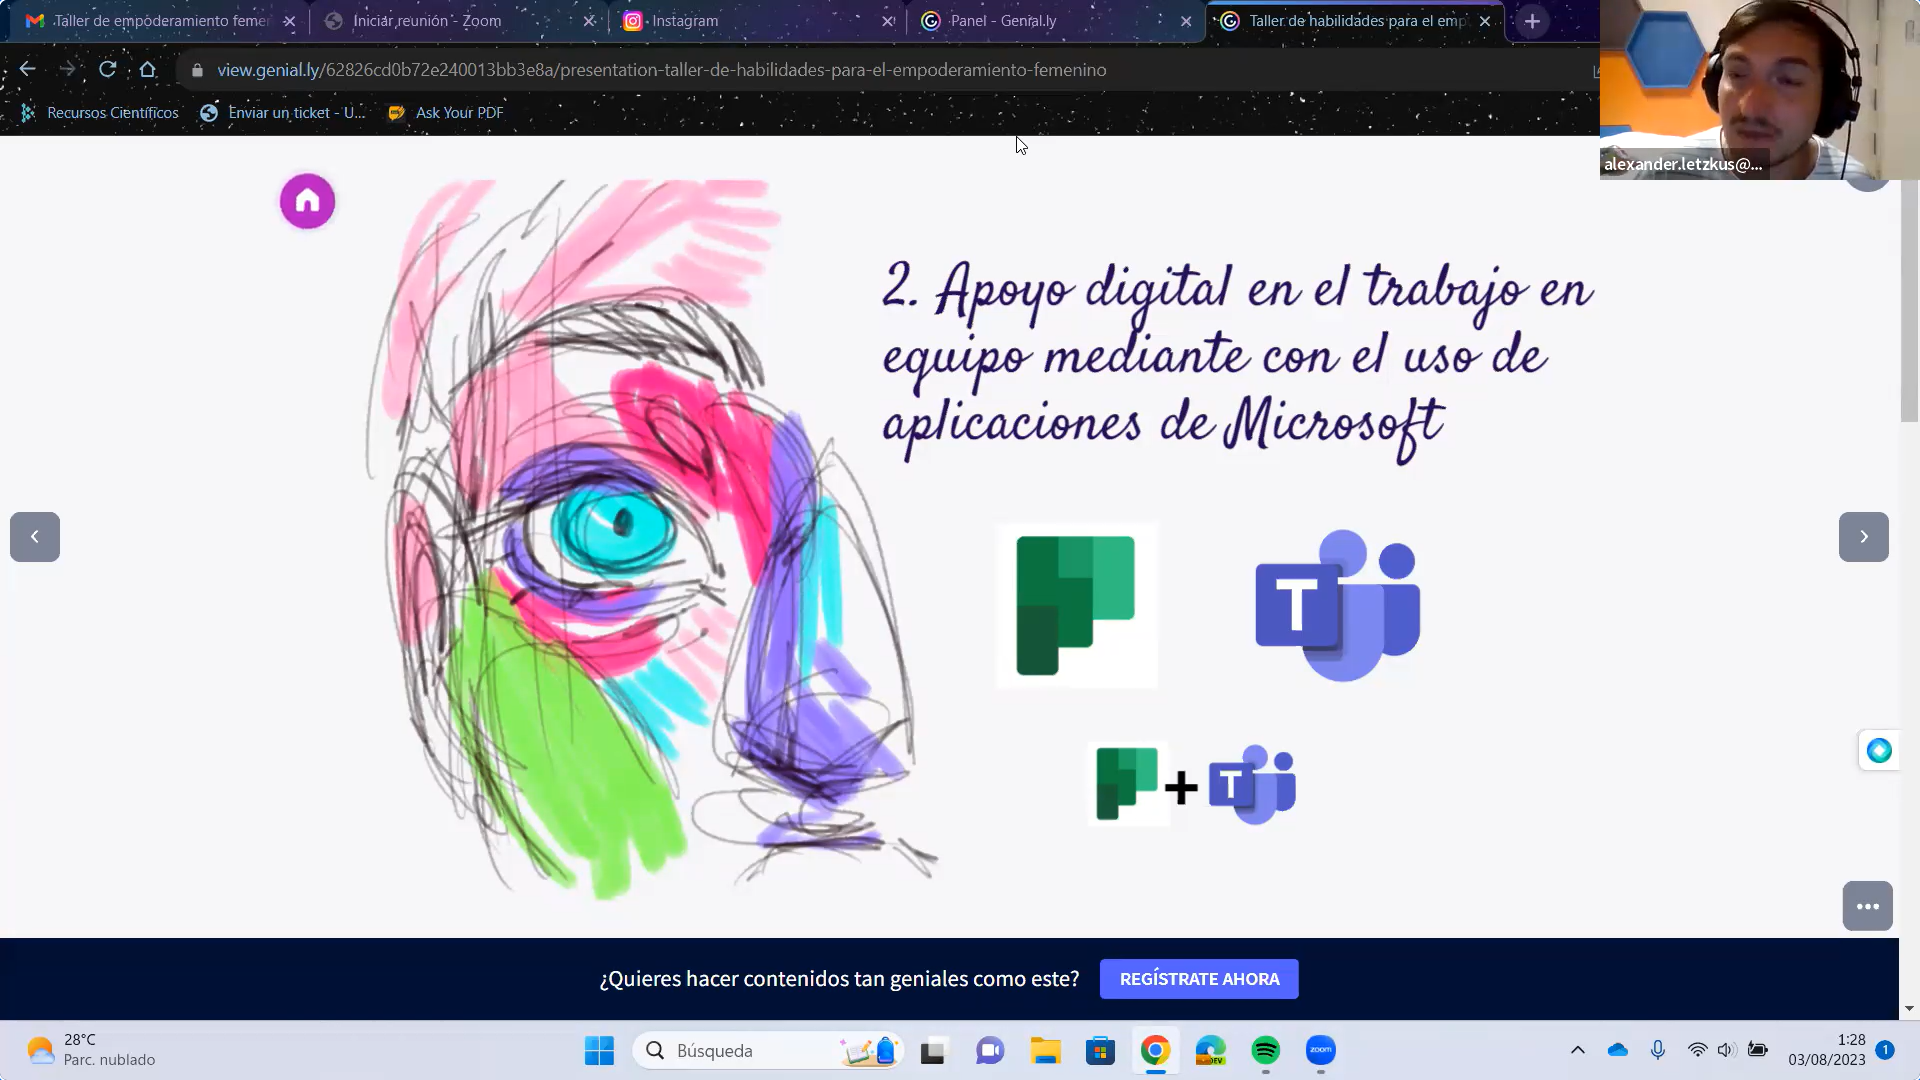
Task: Reload the page in browser
Action: pos(107,69)
